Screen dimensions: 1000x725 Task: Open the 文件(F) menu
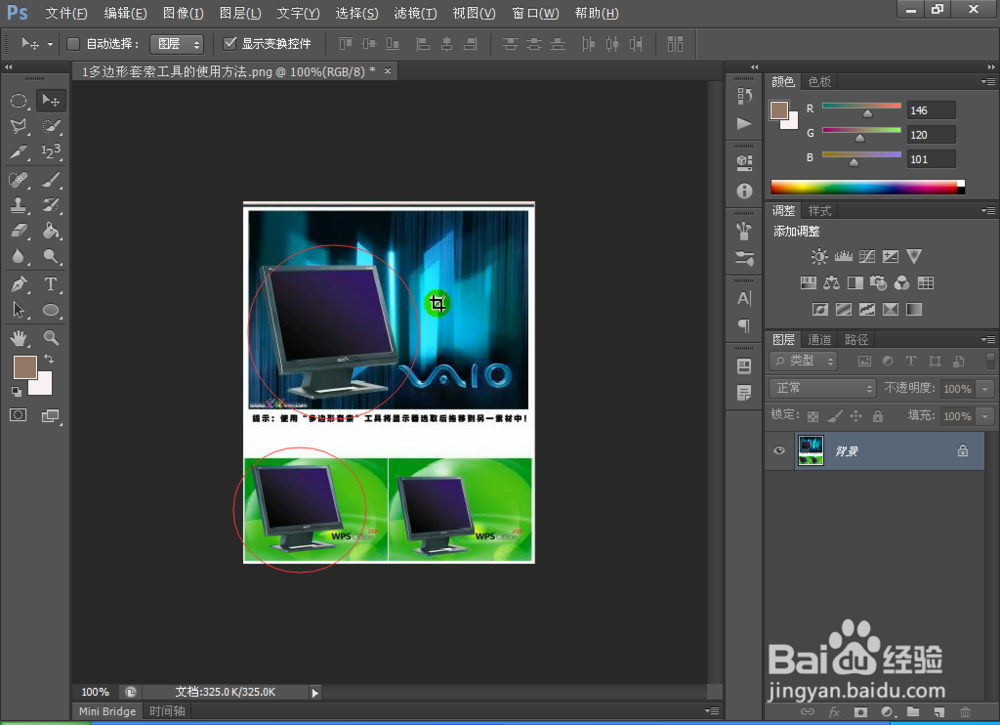pyautogui.click(x=66, y=13)
